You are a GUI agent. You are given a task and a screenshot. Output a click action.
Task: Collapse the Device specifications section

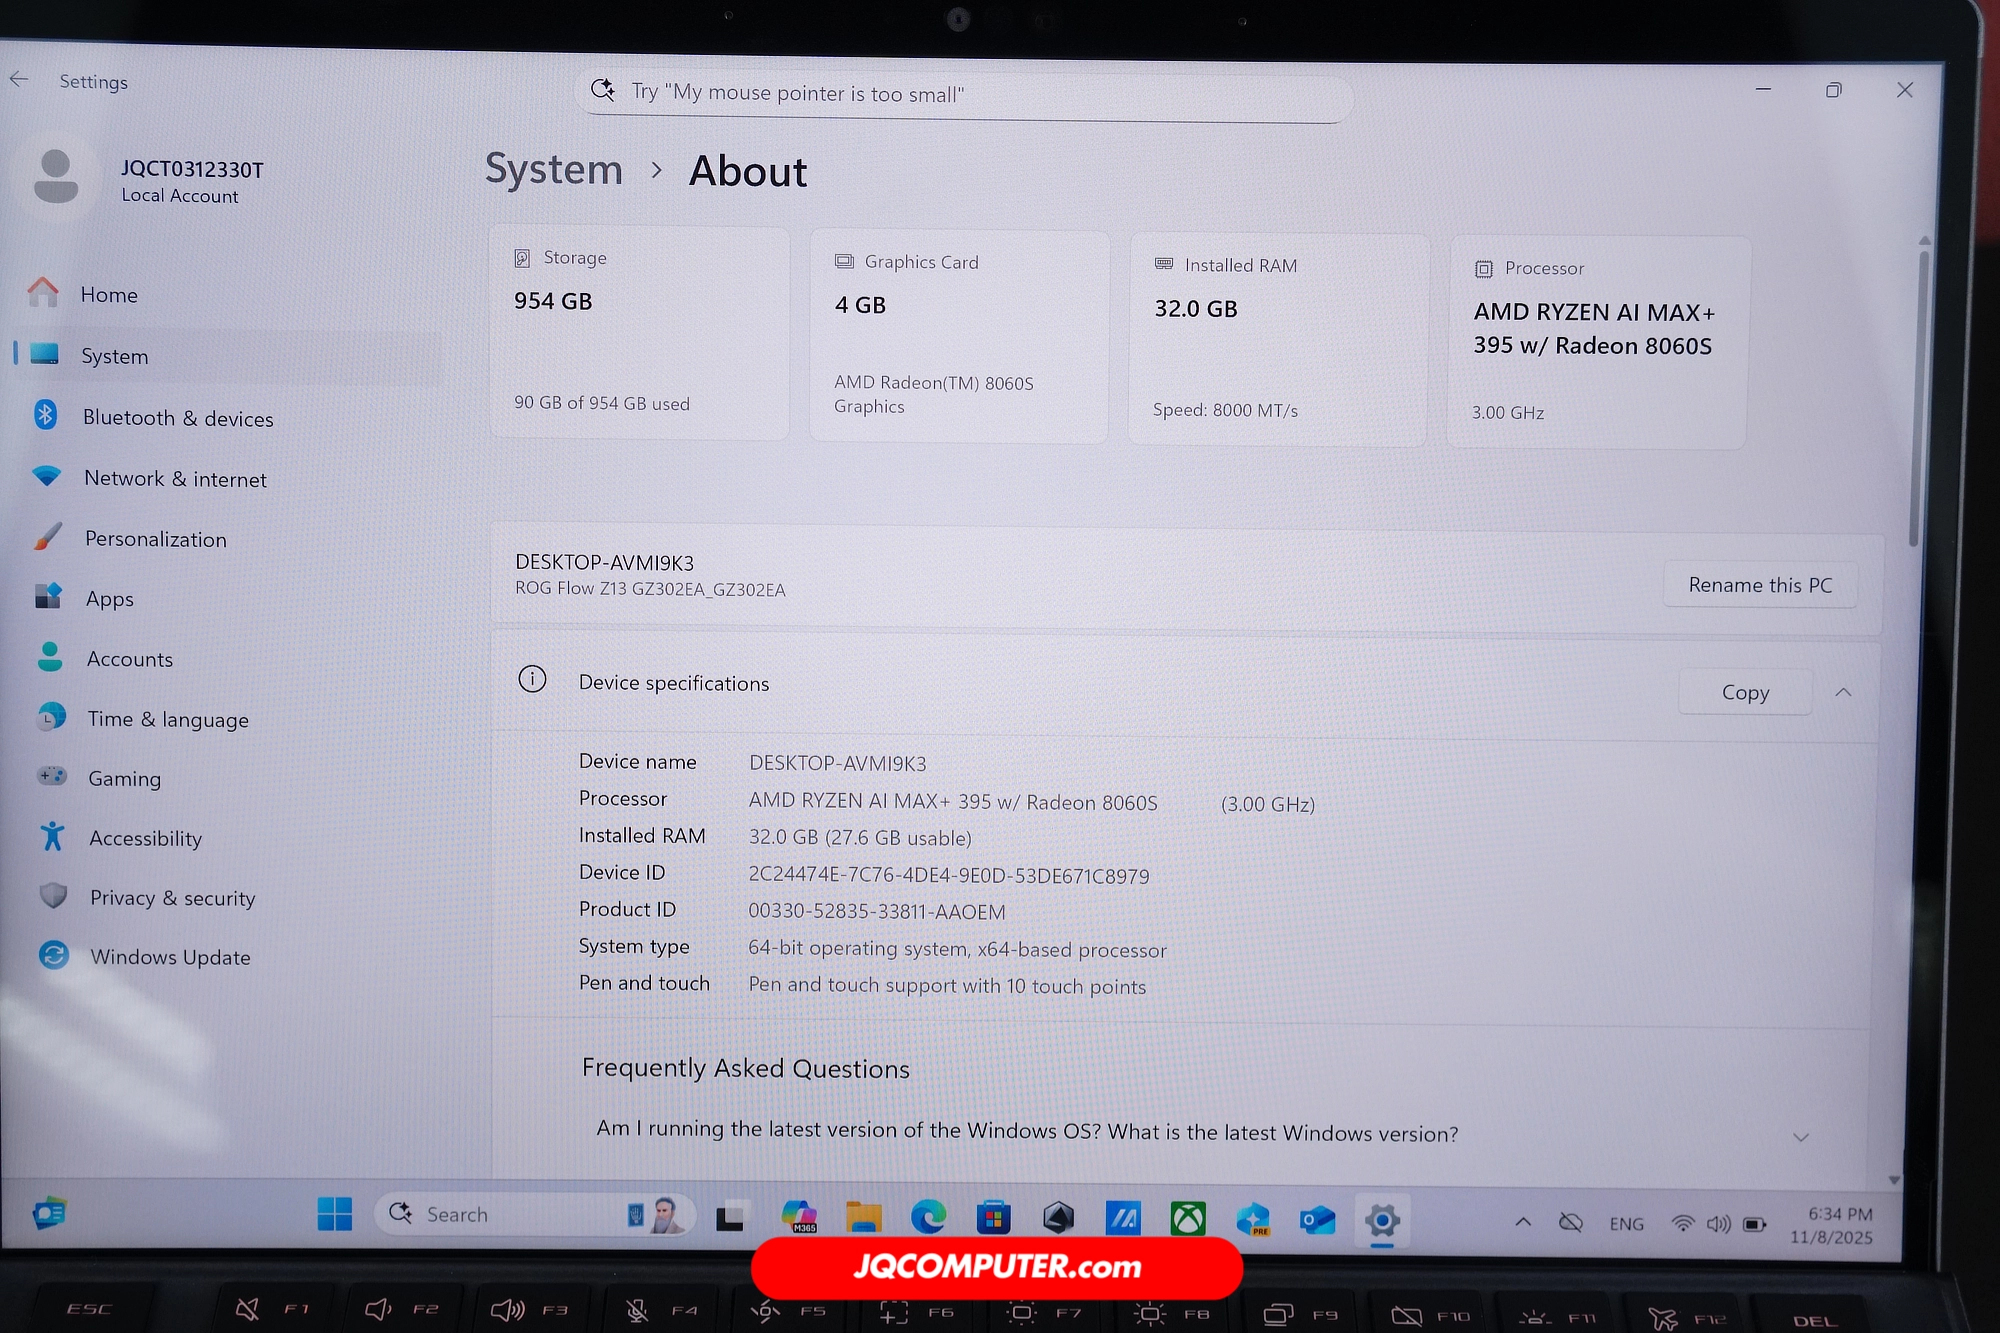tap(1843, 692)
